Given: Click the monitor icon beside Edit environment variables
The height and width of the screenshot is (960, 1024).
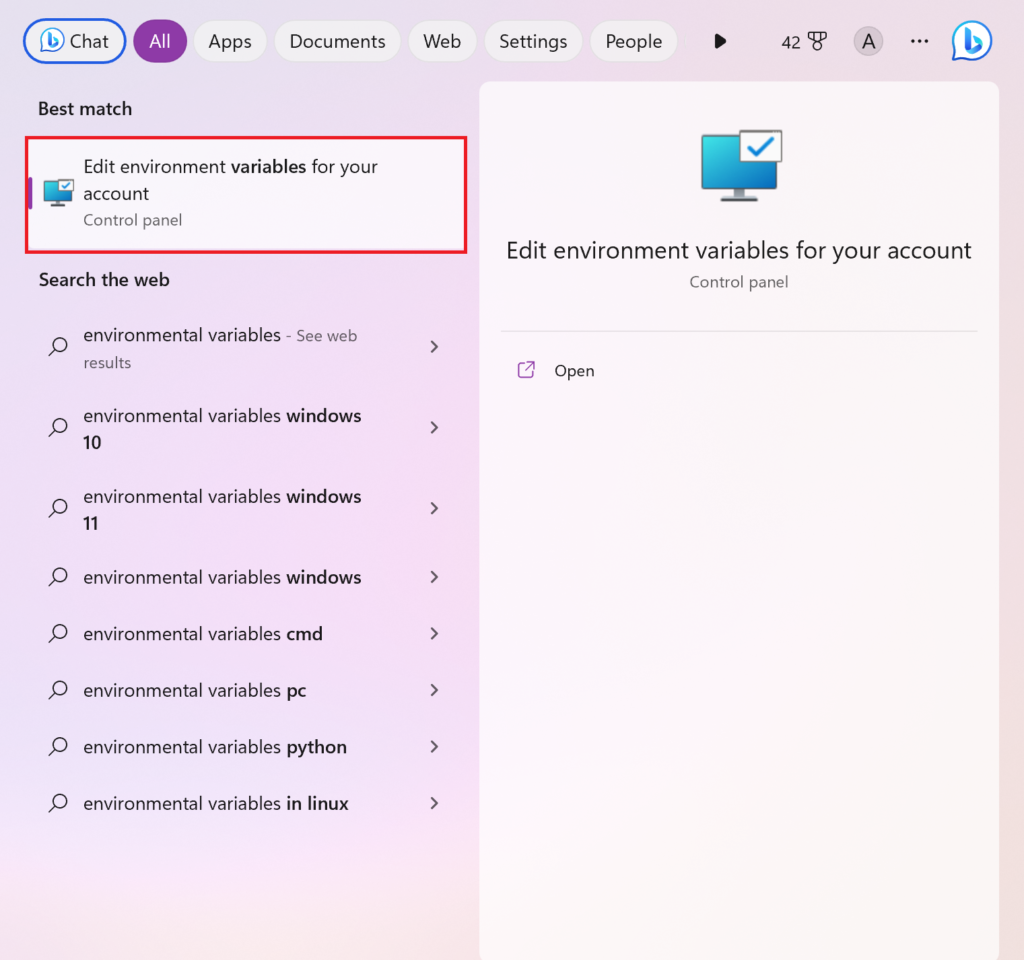Looking at the screenshot, I should pyautogui.click(x=57, y=192).
